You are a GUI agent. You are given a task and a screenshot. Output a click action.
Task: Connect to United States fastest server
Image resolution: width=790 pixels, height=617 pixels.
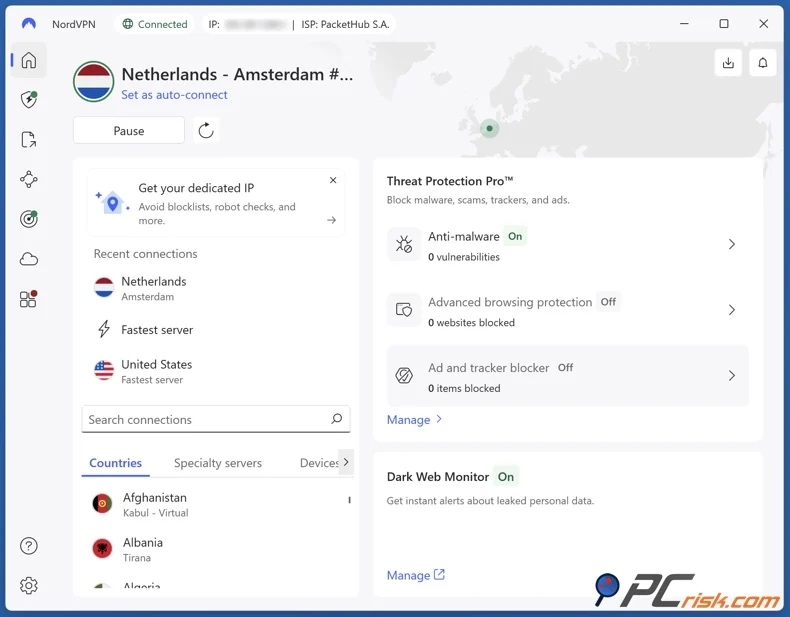point(217,371)
